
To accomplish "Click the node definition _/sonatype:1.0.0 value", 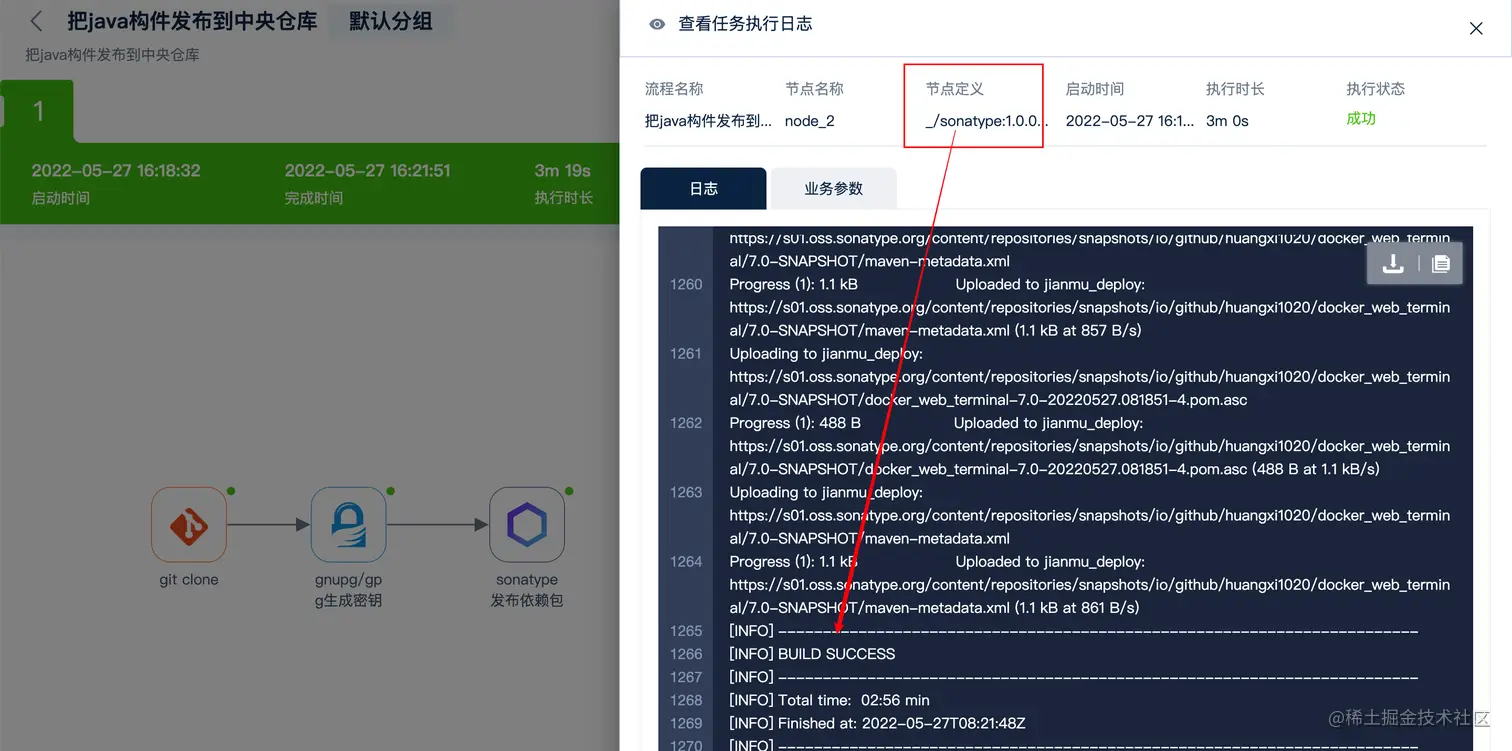I will click(987, 121).
